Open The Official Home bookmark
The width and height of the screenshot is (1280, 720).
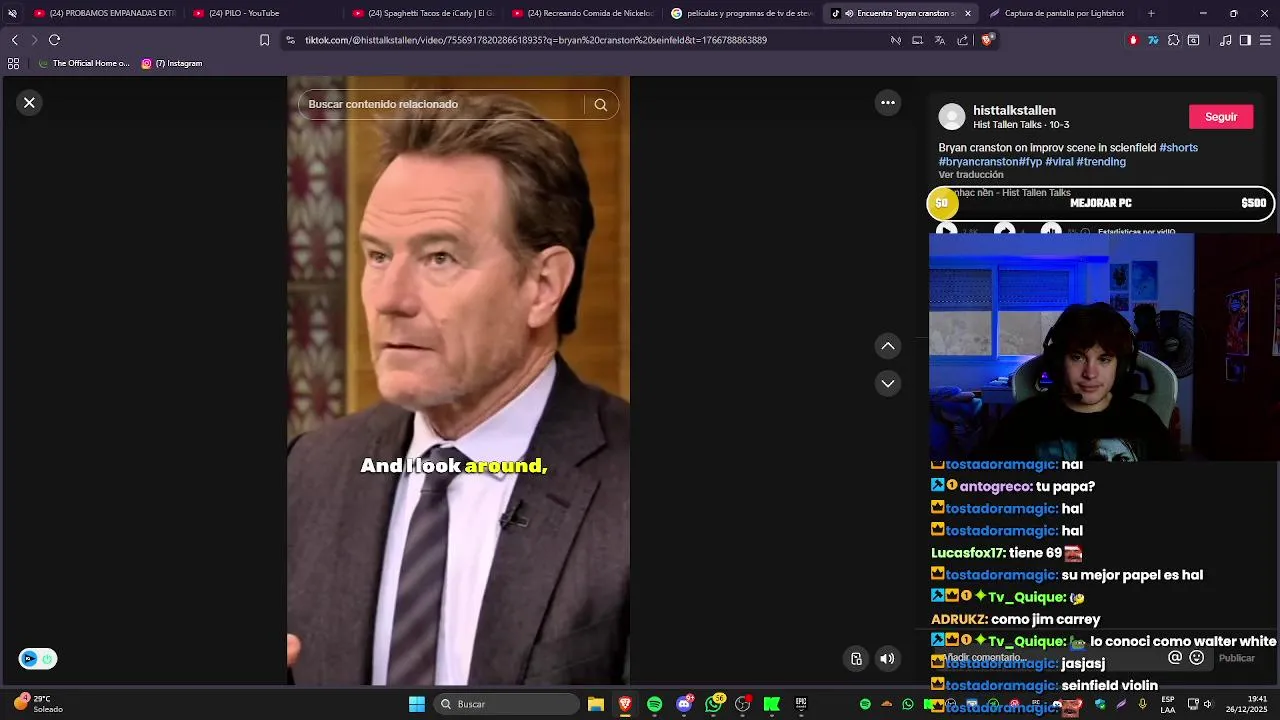(x=83, y=63)
